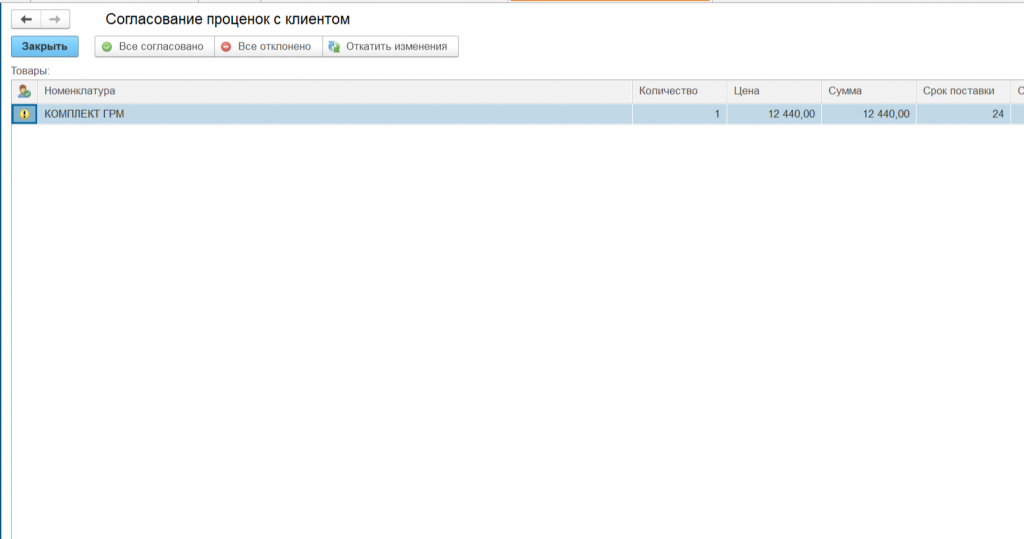This screenshot has width=1024, height=539.
Task: Click the status icon column header
Action: (x=24, y=91)
